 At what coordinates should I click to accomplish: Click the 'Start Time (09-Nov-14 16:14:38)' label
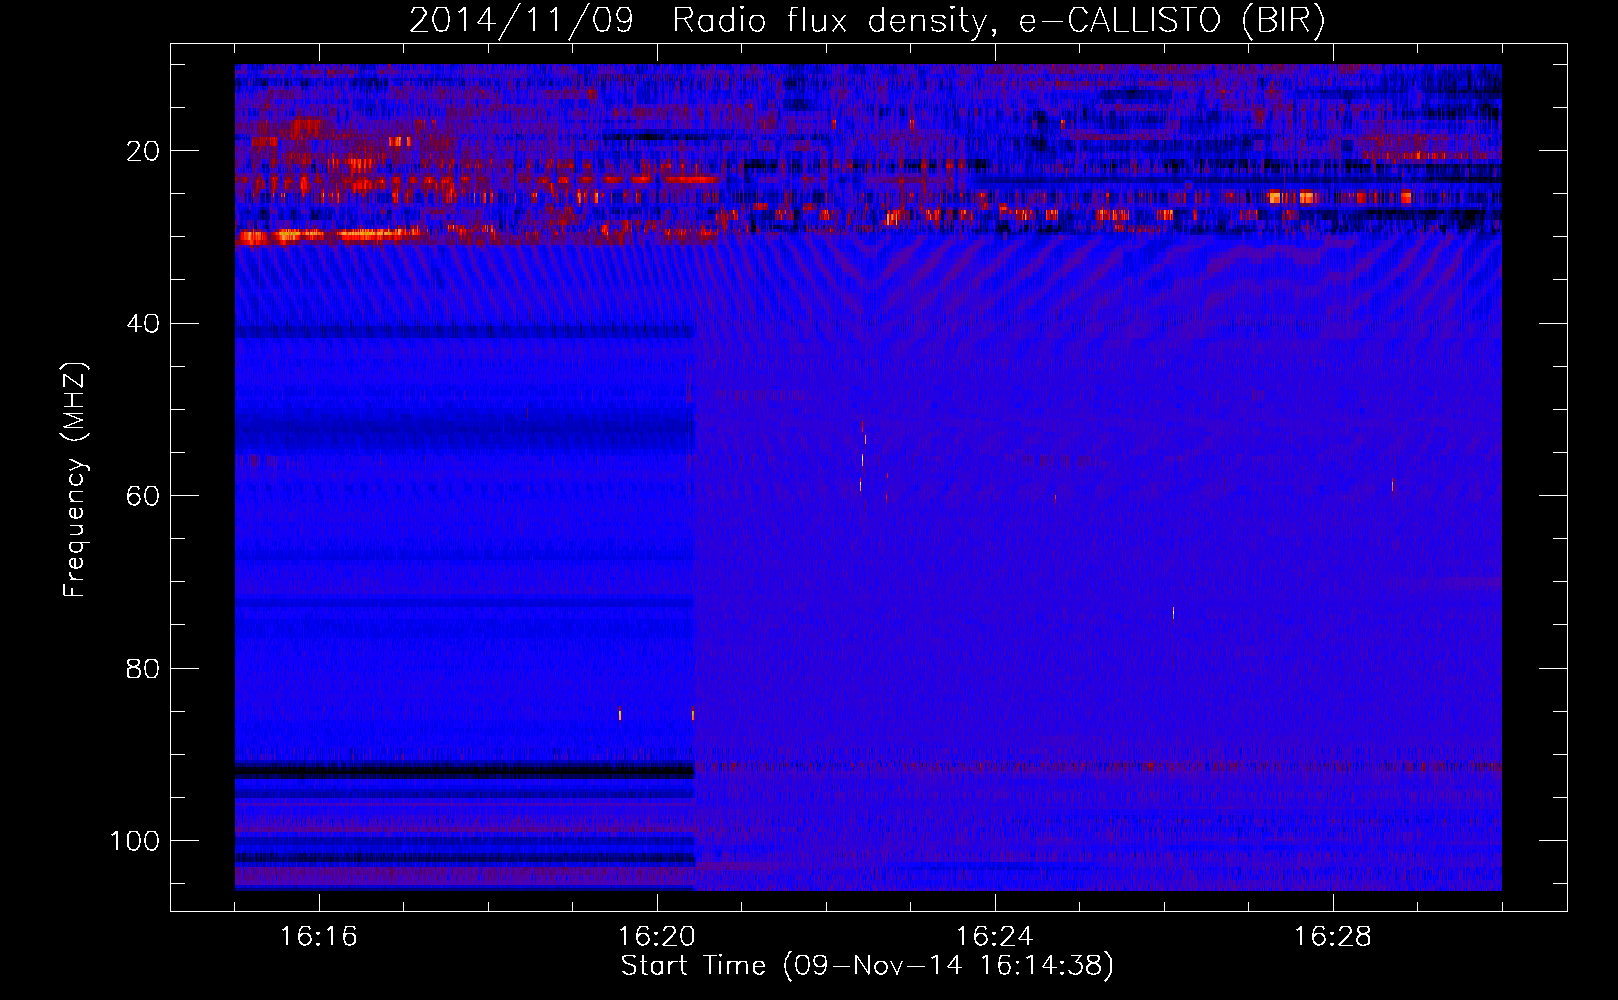(867, 966)
